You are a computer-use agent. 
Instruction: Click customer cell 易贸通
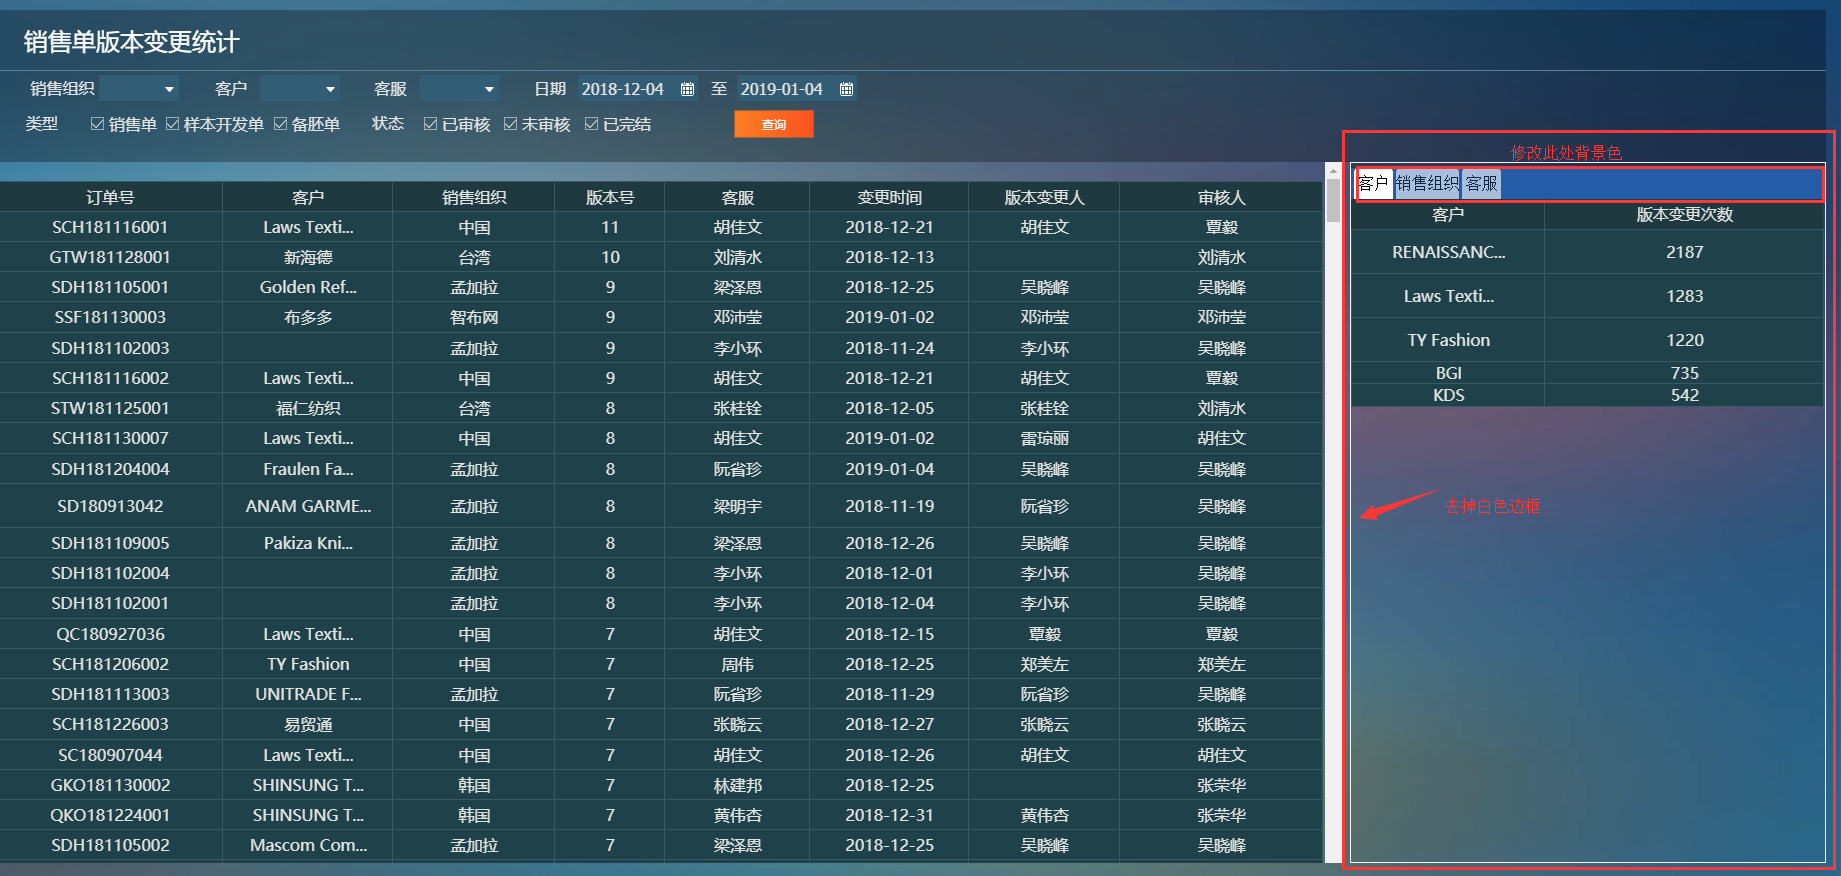point(308,724)
